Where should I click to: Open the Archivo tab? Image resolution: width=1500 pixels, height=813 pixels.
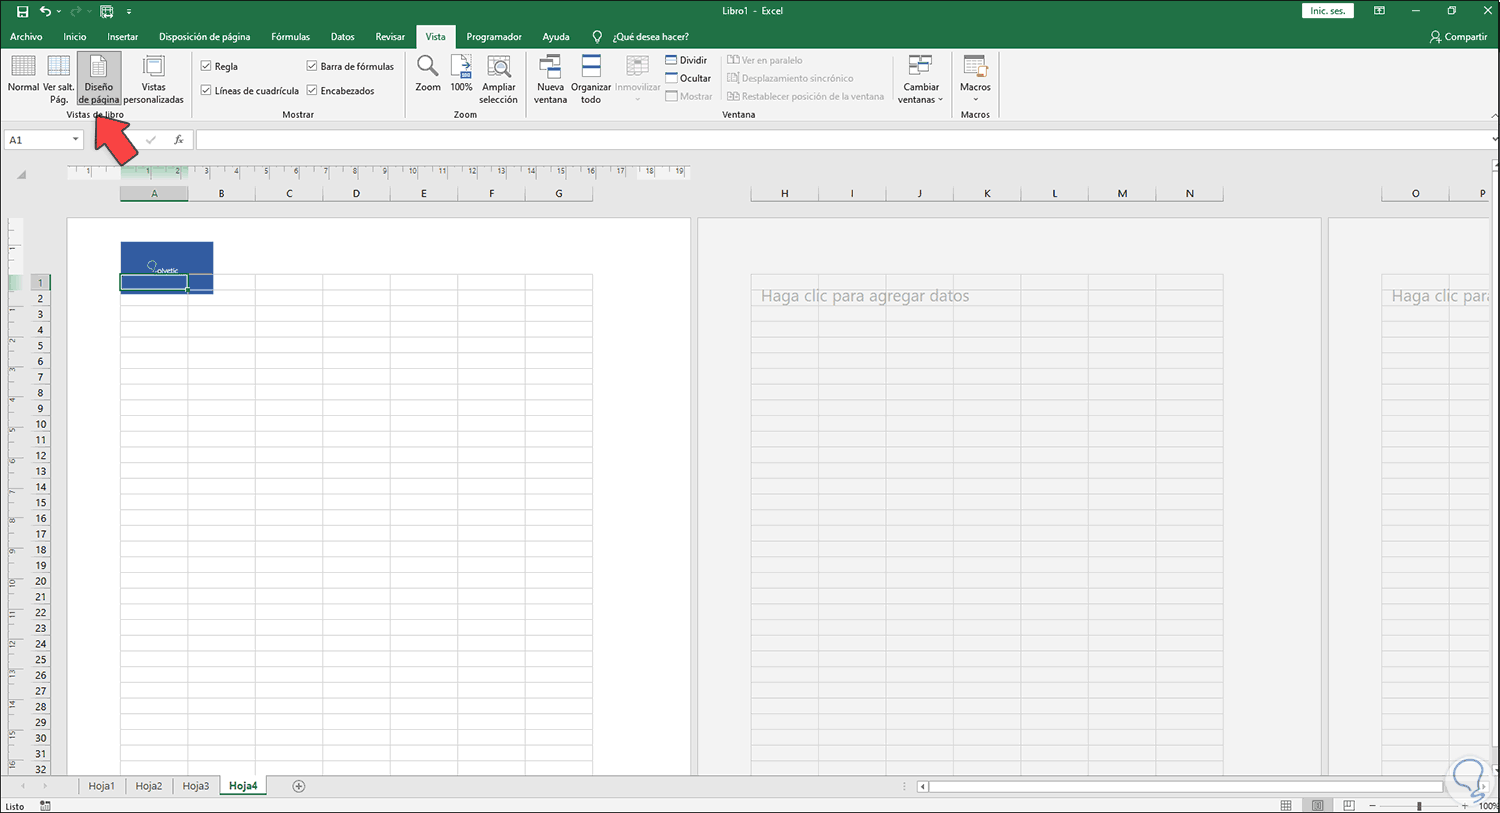click(x=26, y=37)
